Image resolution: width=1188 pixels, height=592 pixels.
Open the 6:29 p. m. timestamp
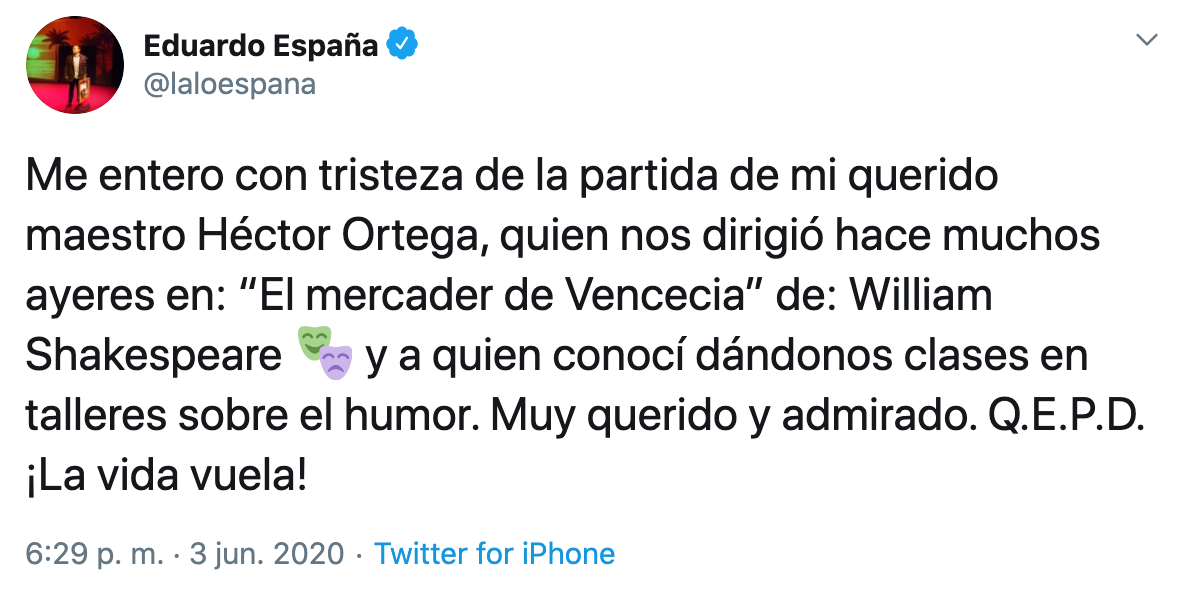94,554
